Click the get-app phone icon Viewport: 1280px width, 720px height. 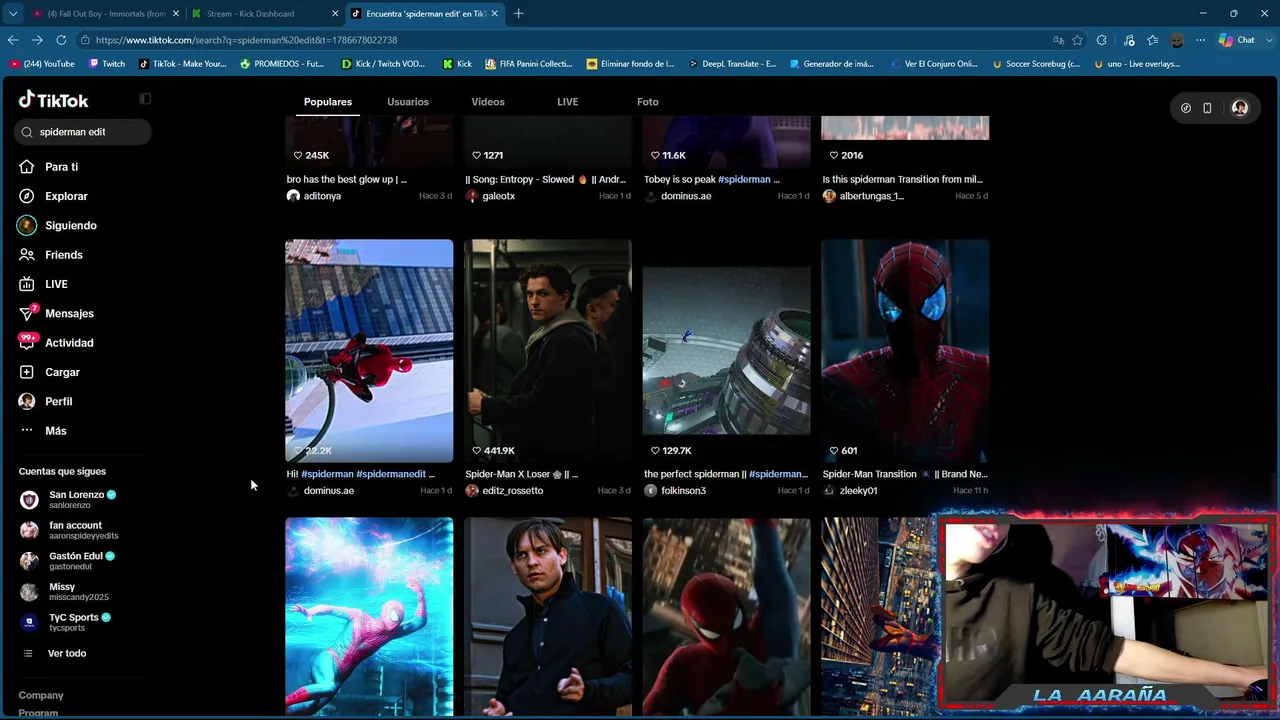1207,108
